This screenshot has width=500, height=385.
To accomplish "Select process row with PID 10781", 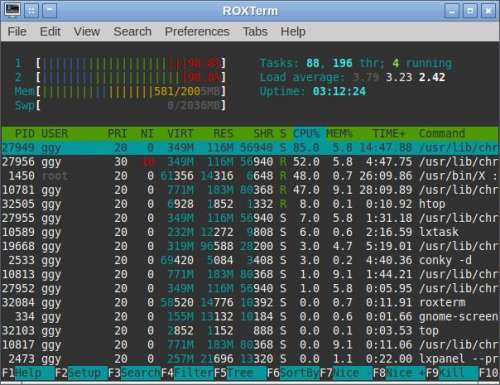I will tap(250, 190).
